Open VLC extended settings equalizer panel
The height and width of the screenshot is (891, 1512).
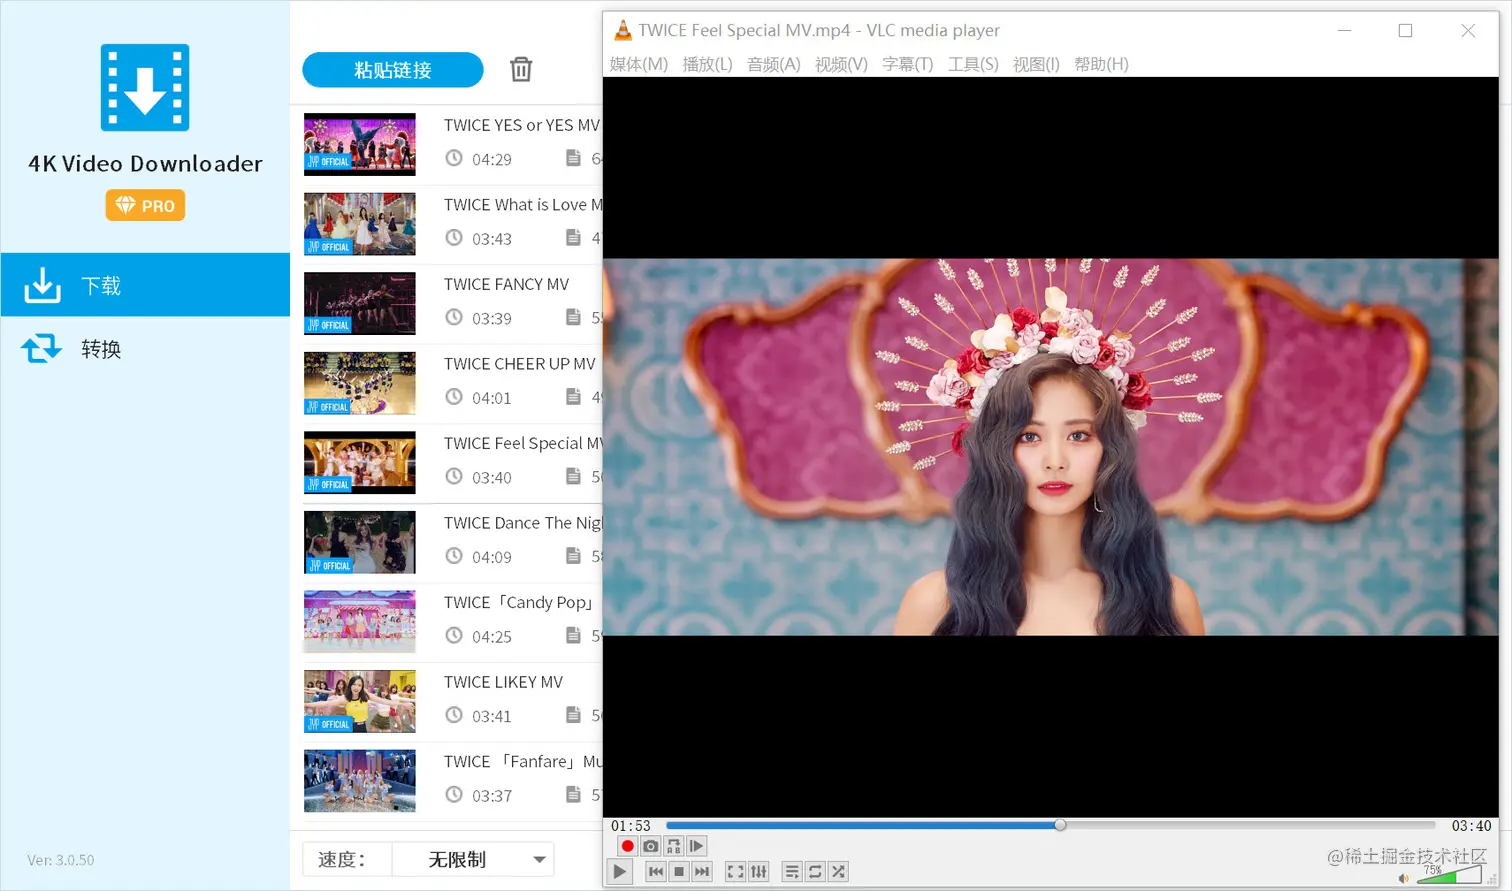click(x=759, y=872)
